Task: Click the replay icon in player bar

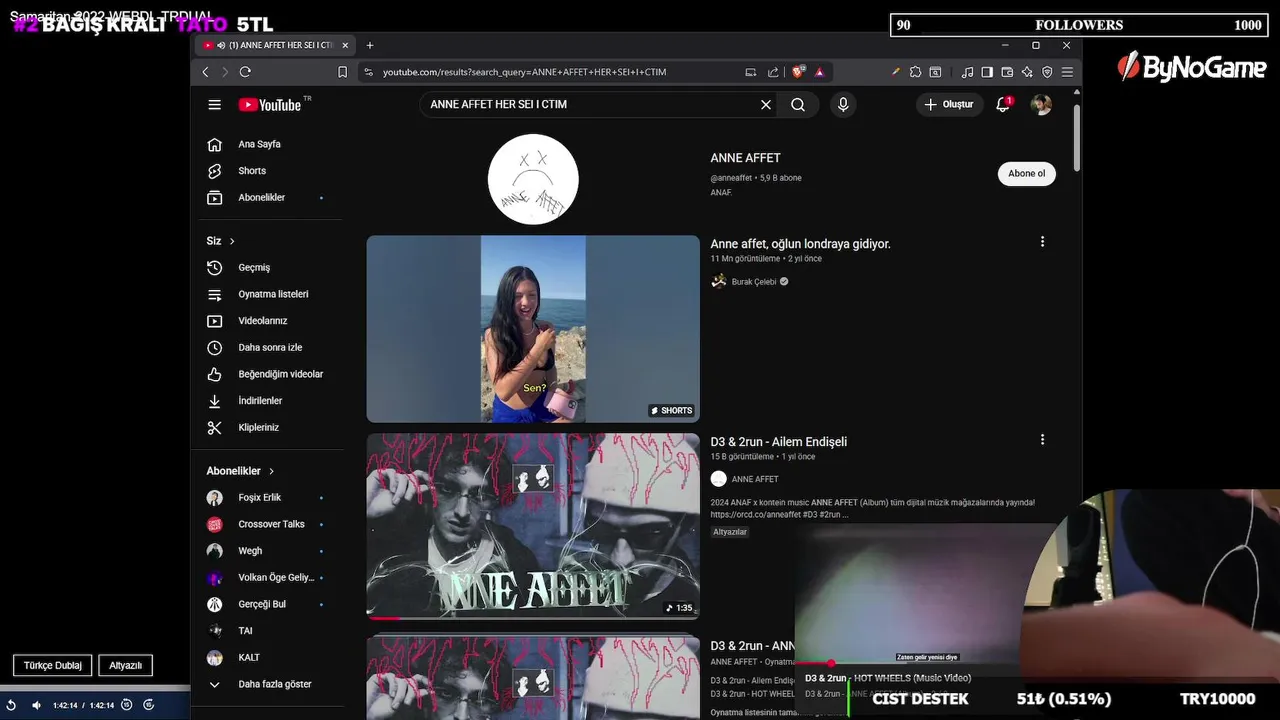Action: (11, 705)
